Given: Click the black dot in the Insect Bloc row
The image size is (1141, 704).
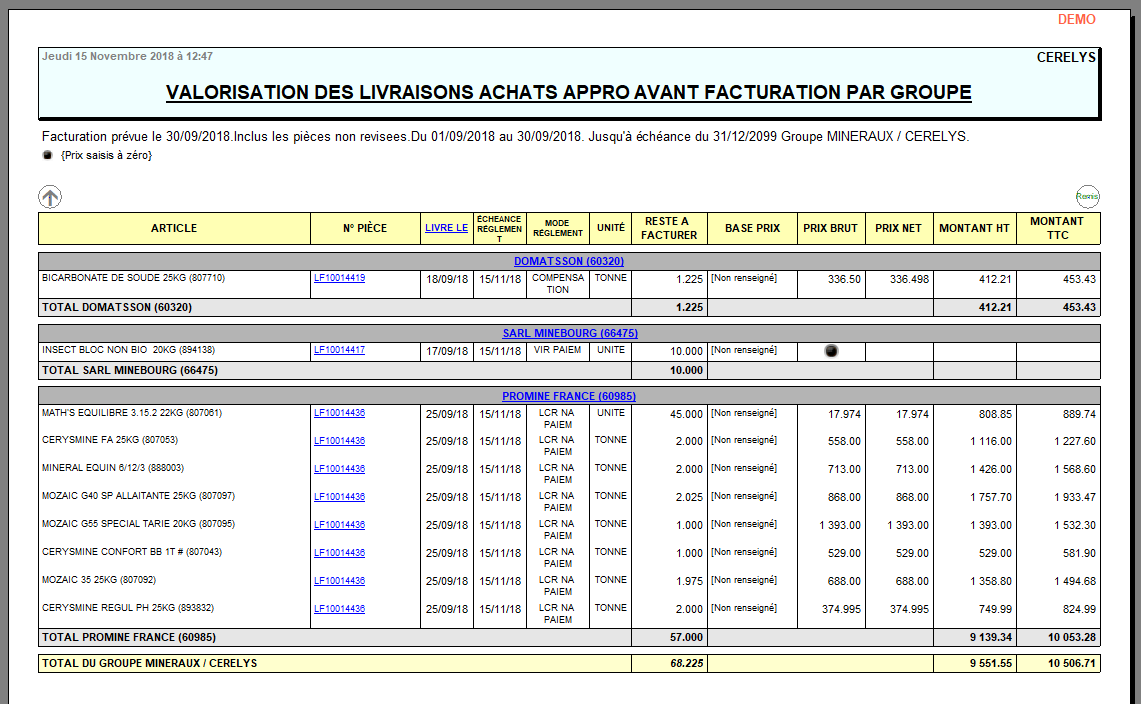Looking at the screenshot, I should pos(831,351).
